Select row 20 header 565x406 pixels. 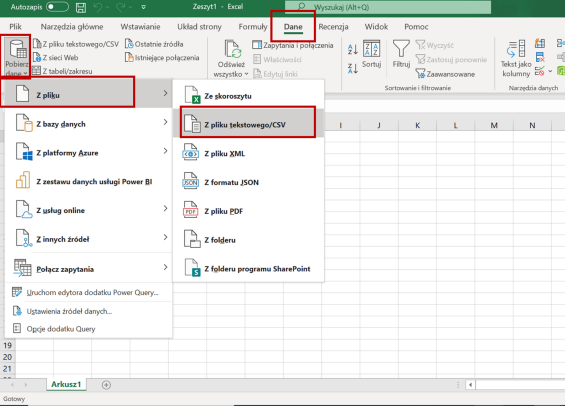[7, 357]
